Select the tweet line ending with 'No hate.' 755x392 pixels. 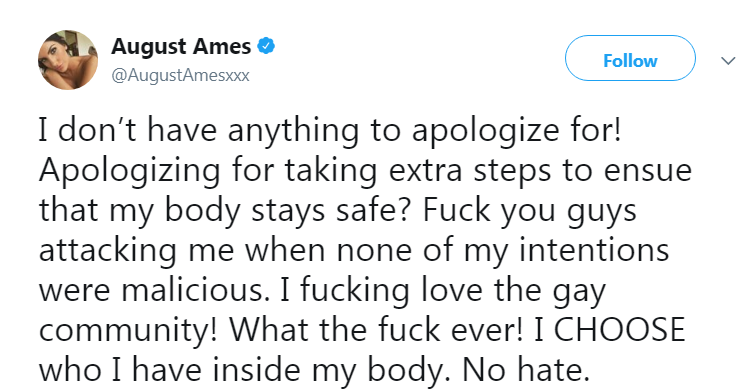click(x=314, y=370)
